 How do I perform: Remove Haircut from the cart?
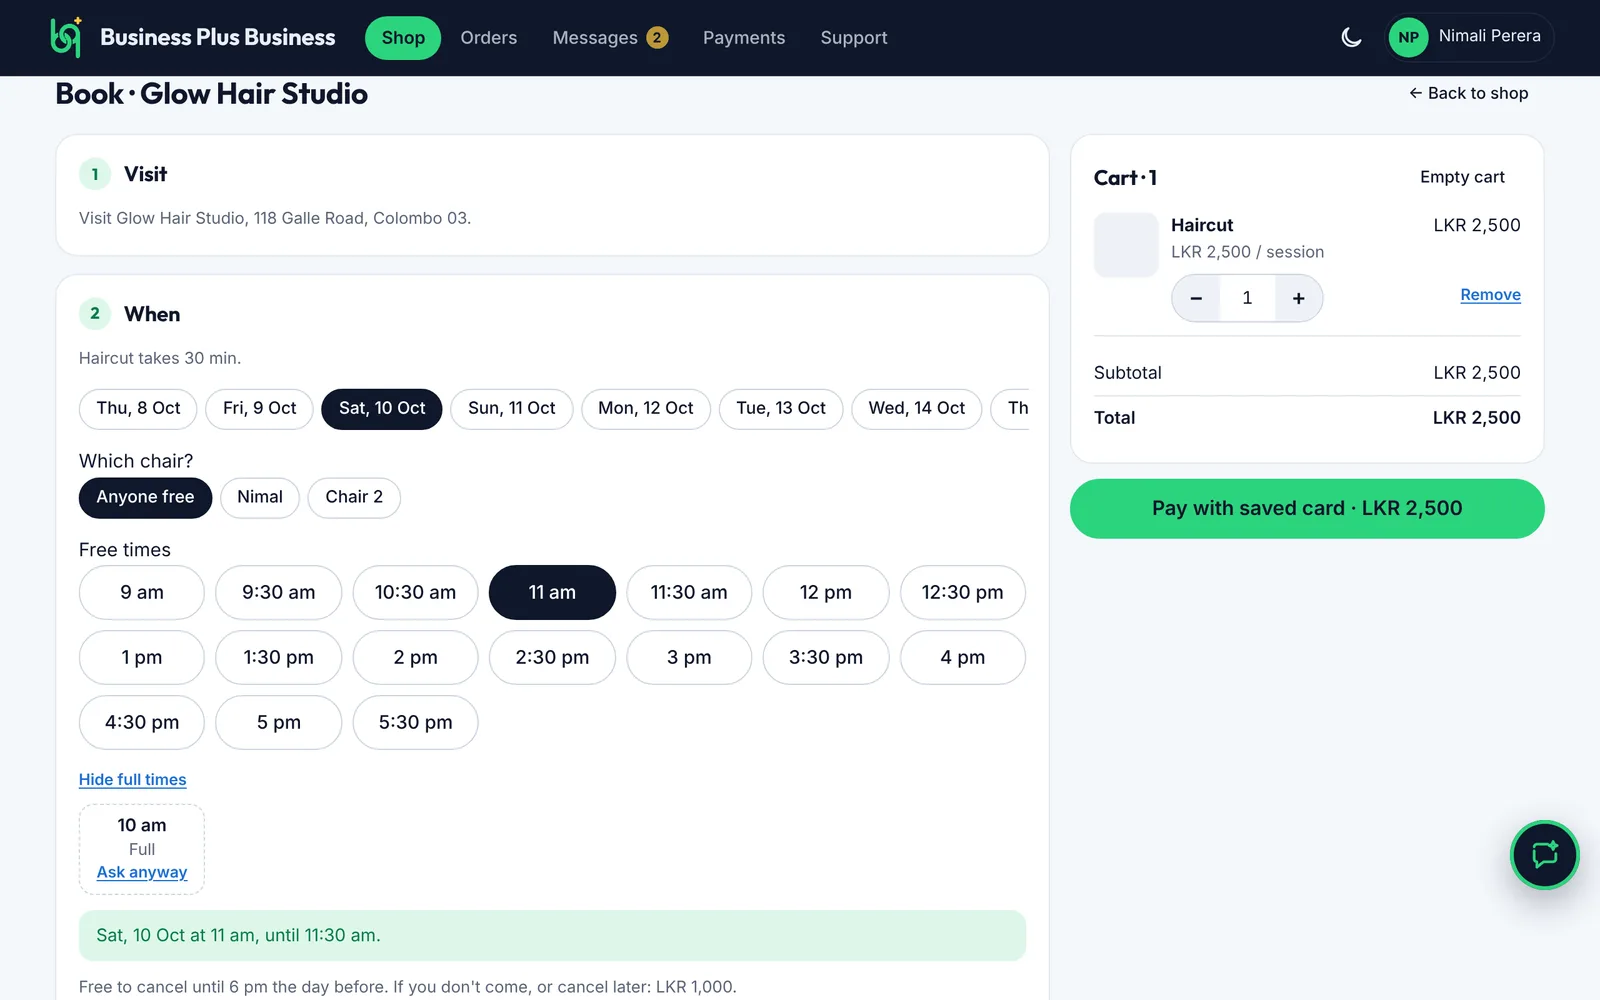pos(1490,295)
